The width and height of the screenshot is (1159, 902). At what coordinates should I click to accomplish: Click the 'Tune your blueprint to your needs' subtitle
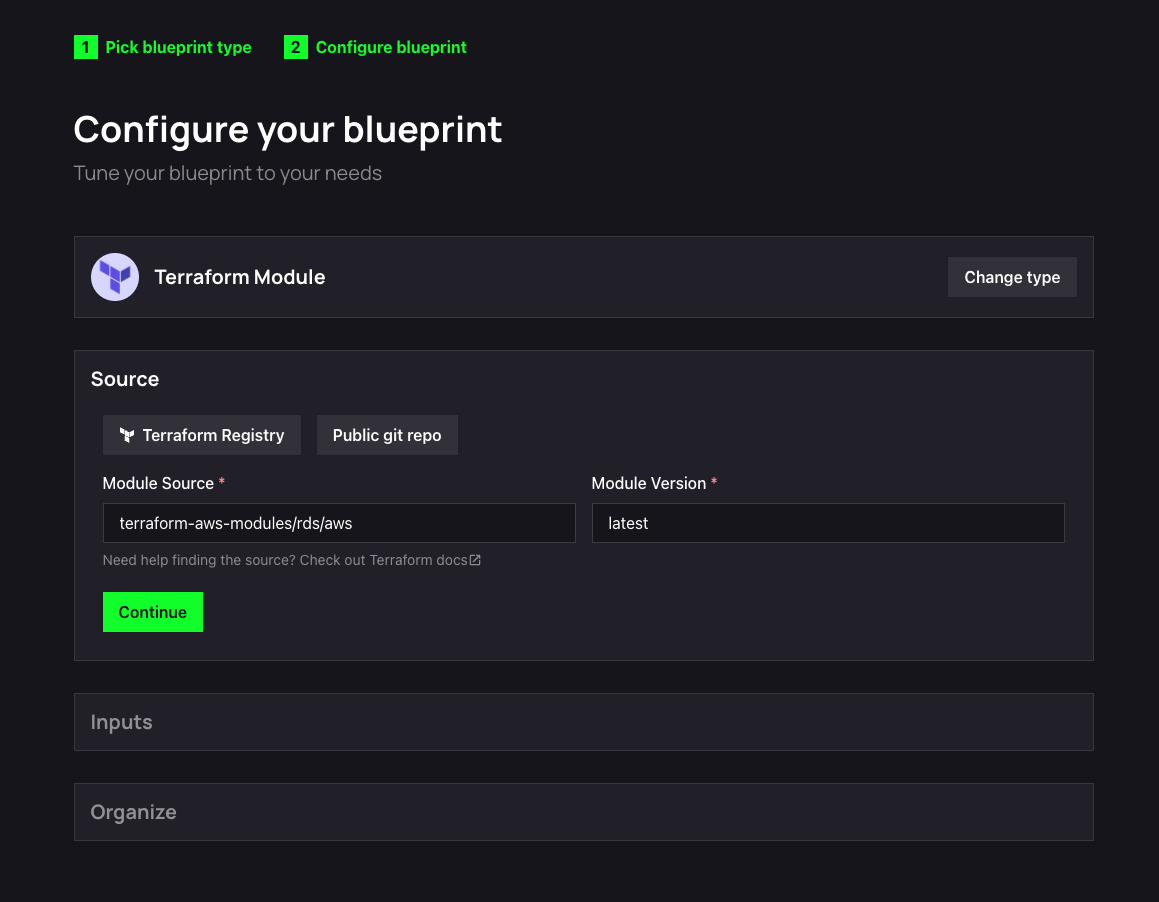(x=228, y=173)
